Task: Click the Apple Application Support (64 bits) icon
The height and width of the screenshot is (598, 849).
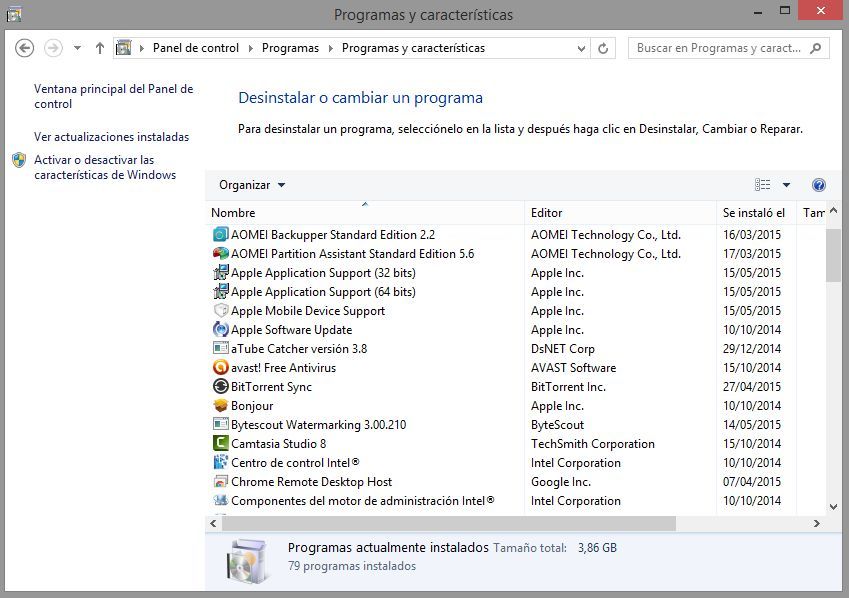Action: click(220, 291)
